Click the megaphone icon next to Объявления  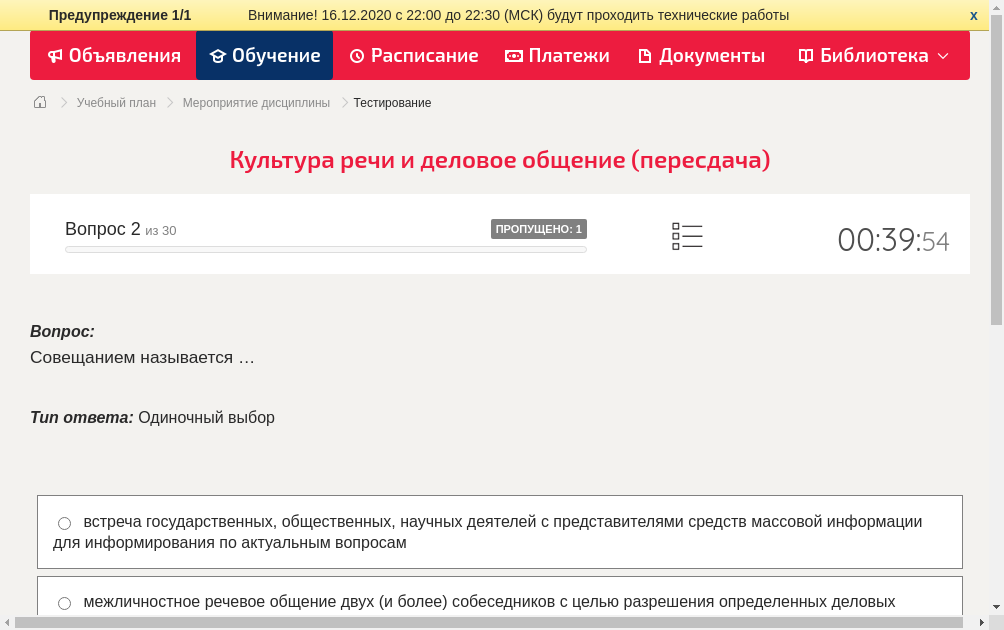tap(56, 56)
